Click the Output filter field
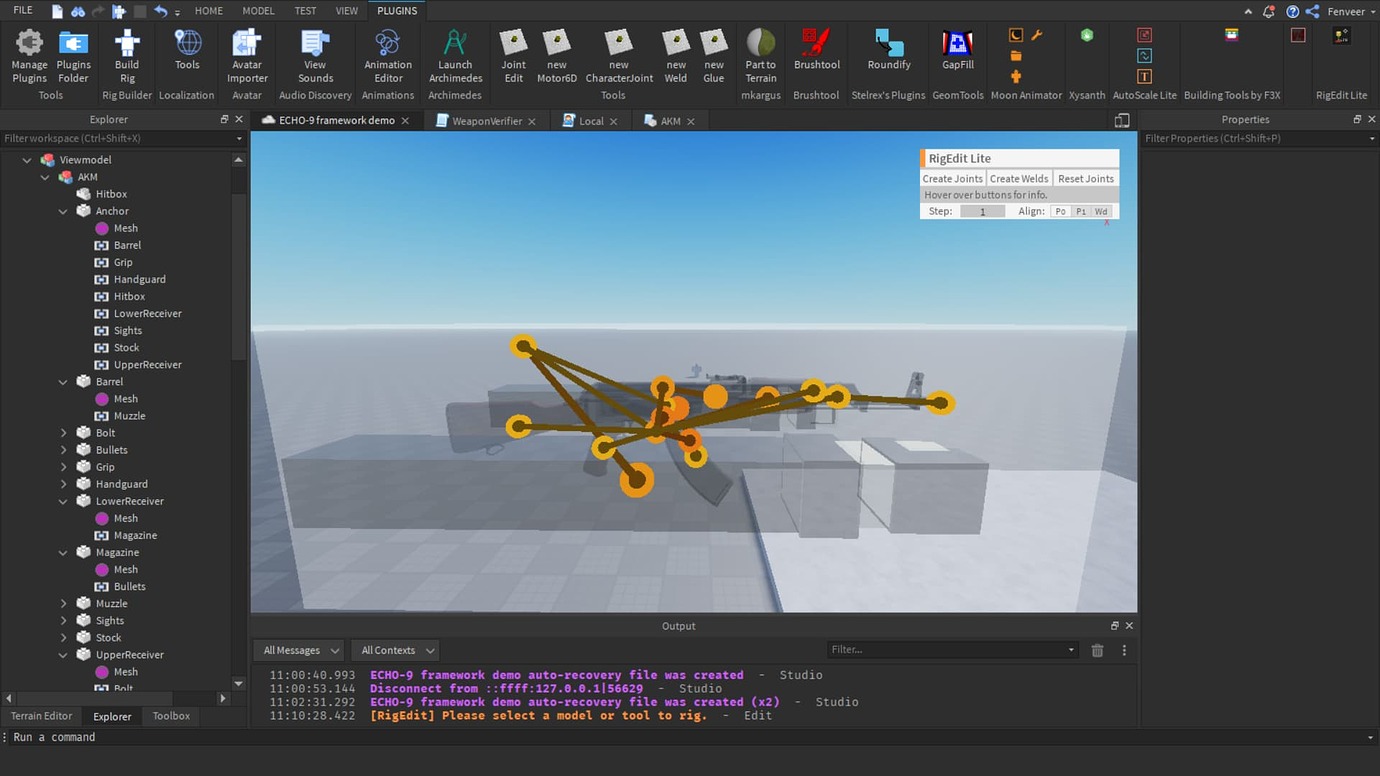The image size is (1380, 776). [951, 650]
